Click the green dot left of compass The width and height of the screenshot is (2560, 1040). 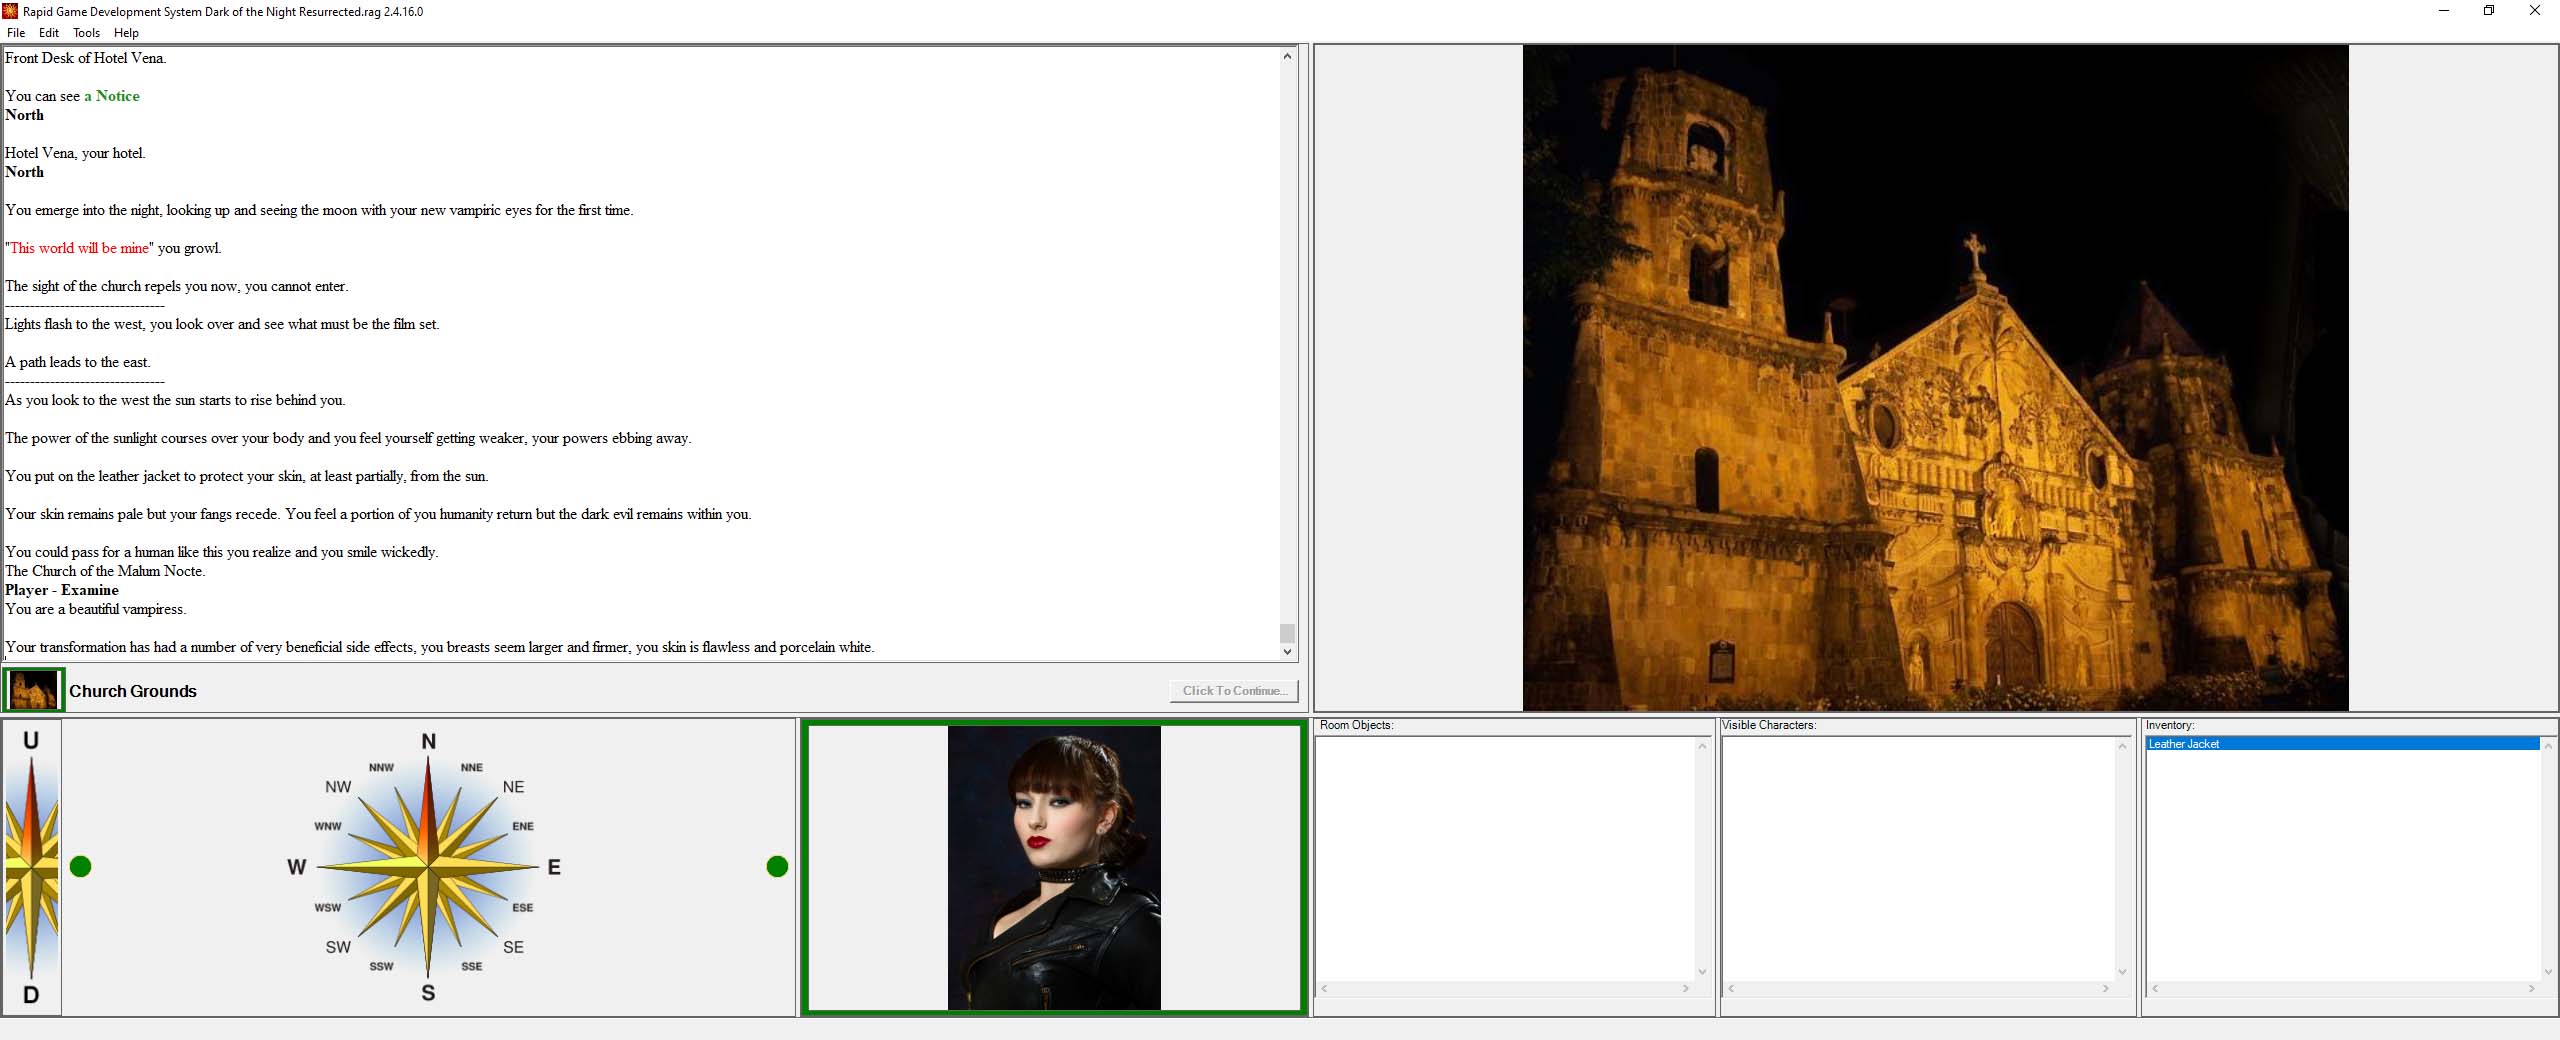coord(81,867)
